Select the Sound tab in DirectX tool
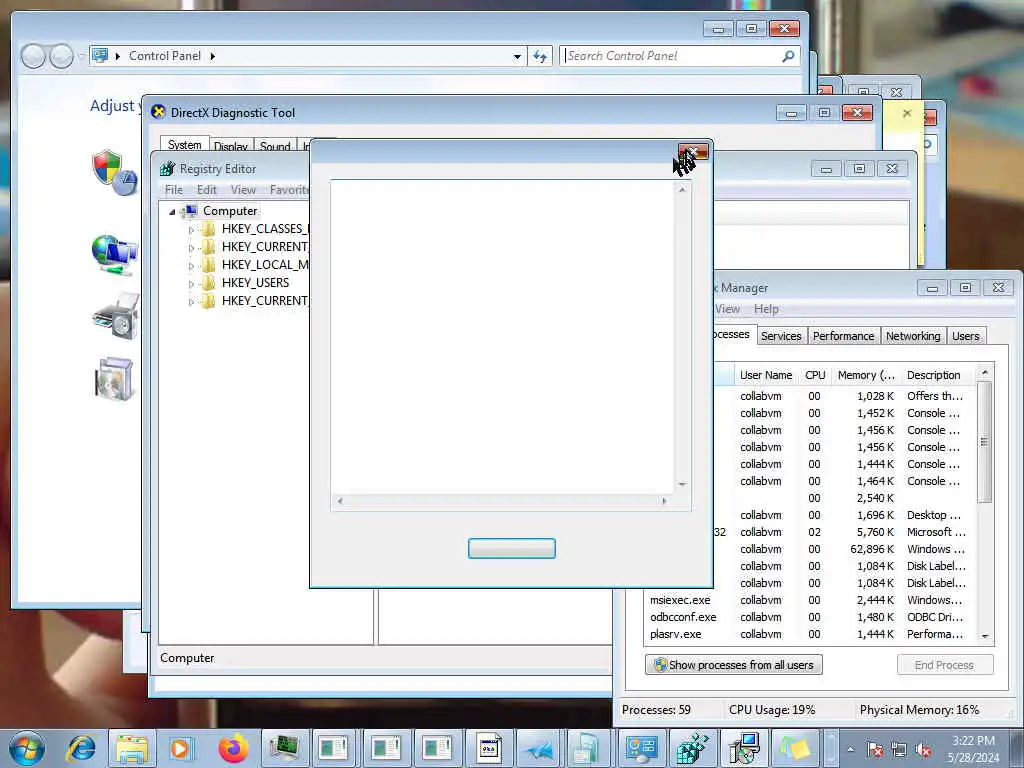 [x=275, y=146]
